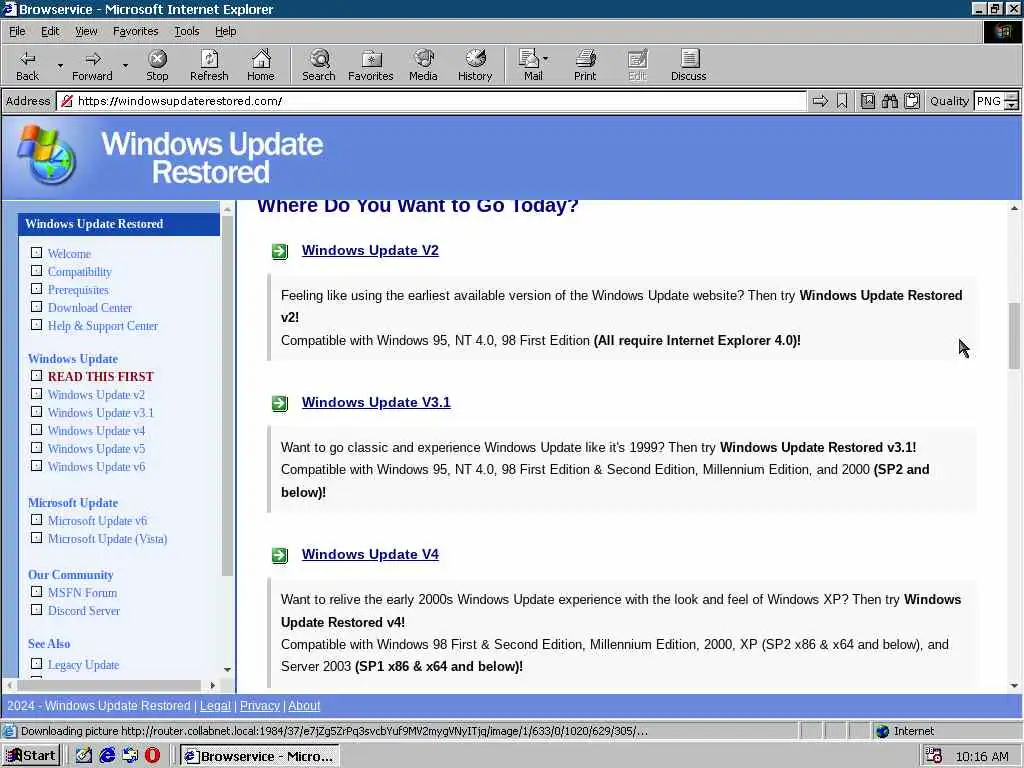Click the main page vertical scrollbar thumb

[1014, 336]
